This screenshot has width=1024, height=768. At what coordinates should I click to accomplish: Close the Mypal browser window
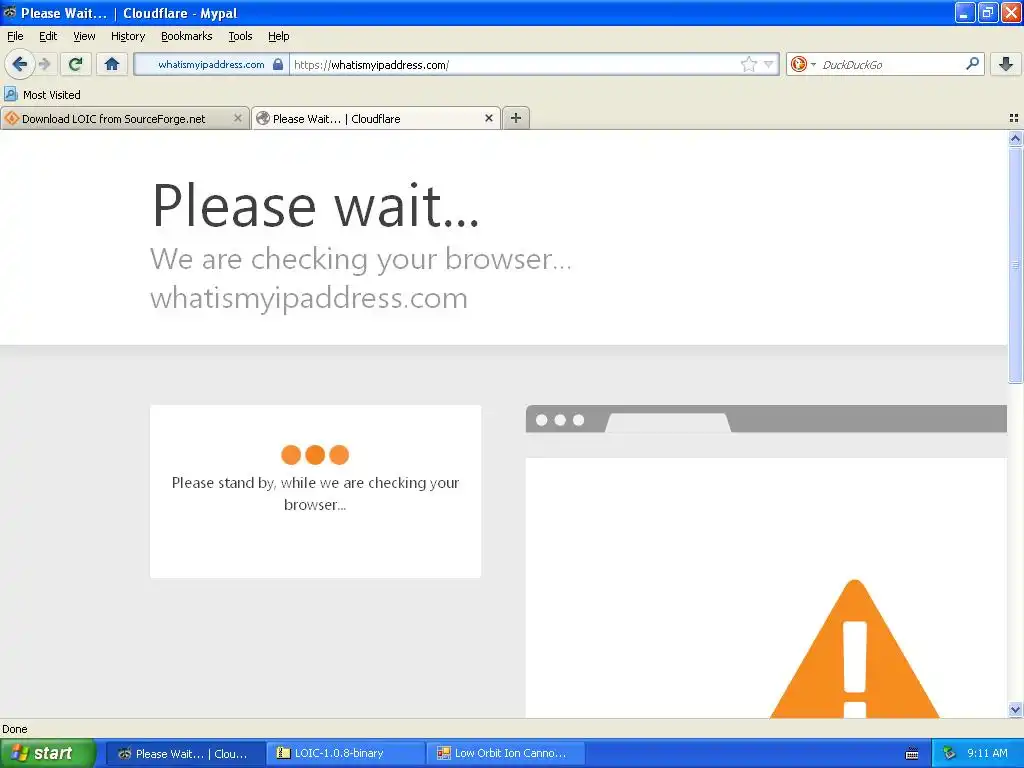(x=1011, y=12)
